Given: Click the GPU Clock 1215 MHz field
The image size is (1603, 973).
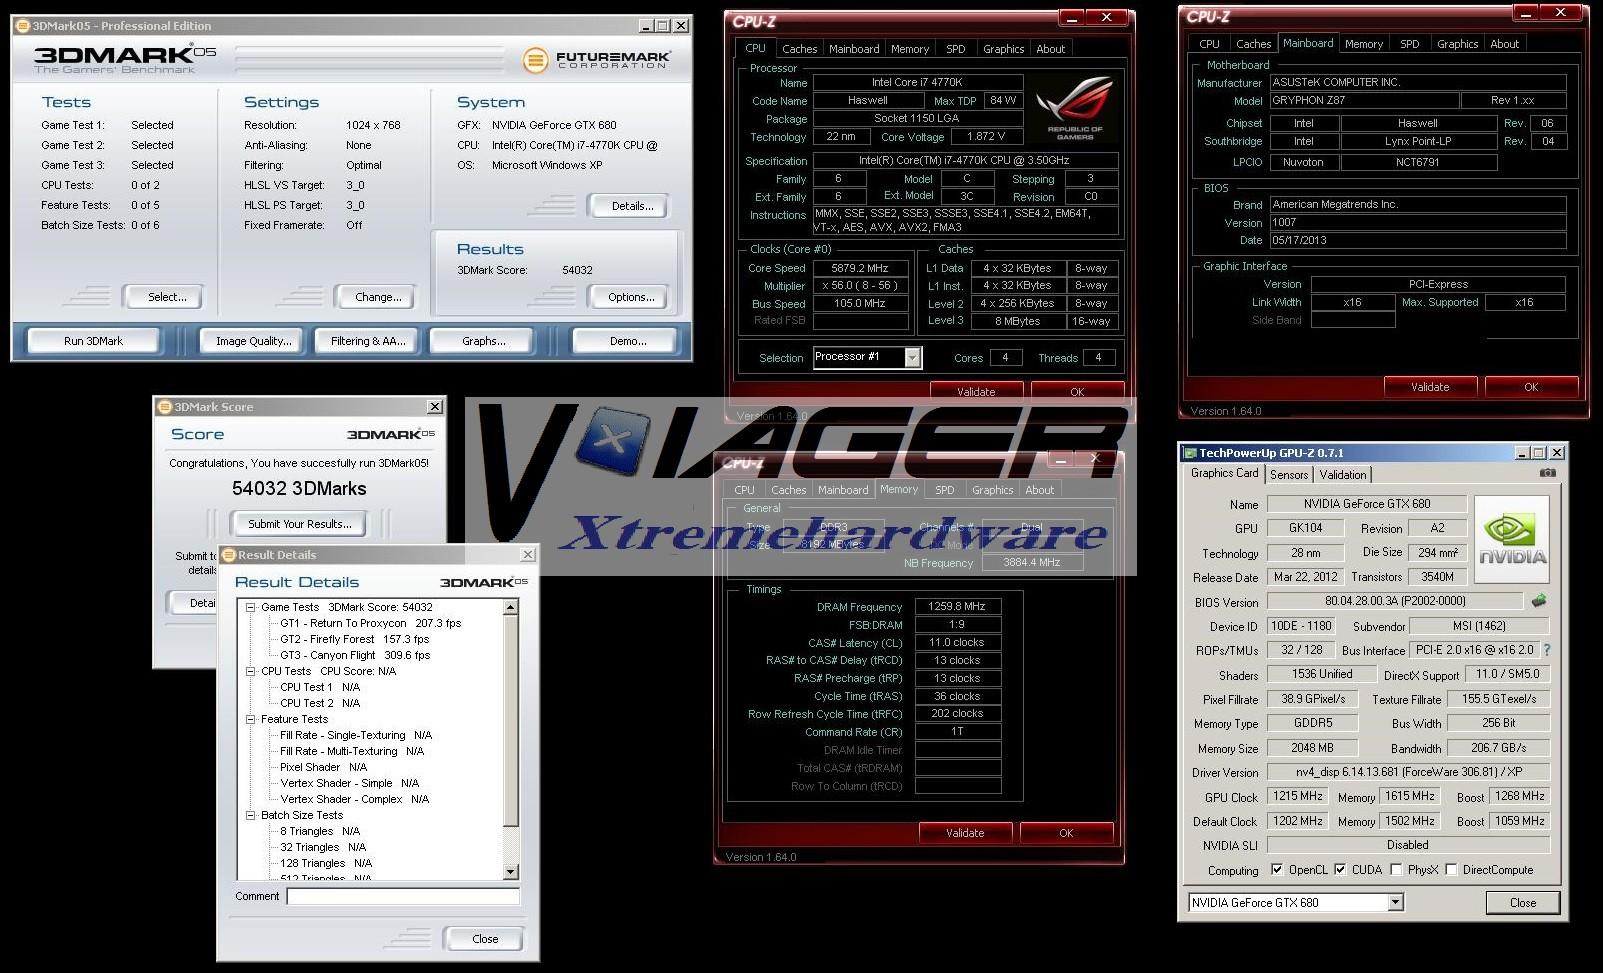Looking at the screenshot, I should pyautogui.click(x=1298, y=796).
